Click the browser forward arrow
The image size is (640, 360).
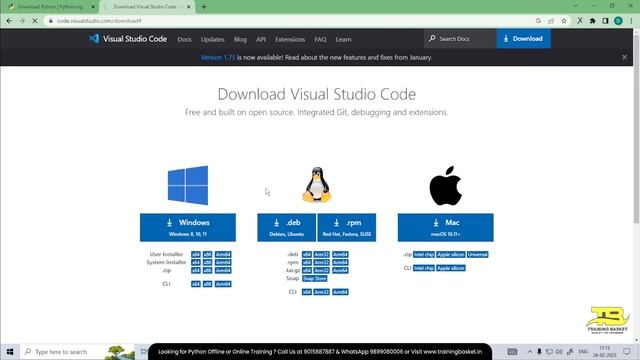pyautogui.click(x=22, y=21)
